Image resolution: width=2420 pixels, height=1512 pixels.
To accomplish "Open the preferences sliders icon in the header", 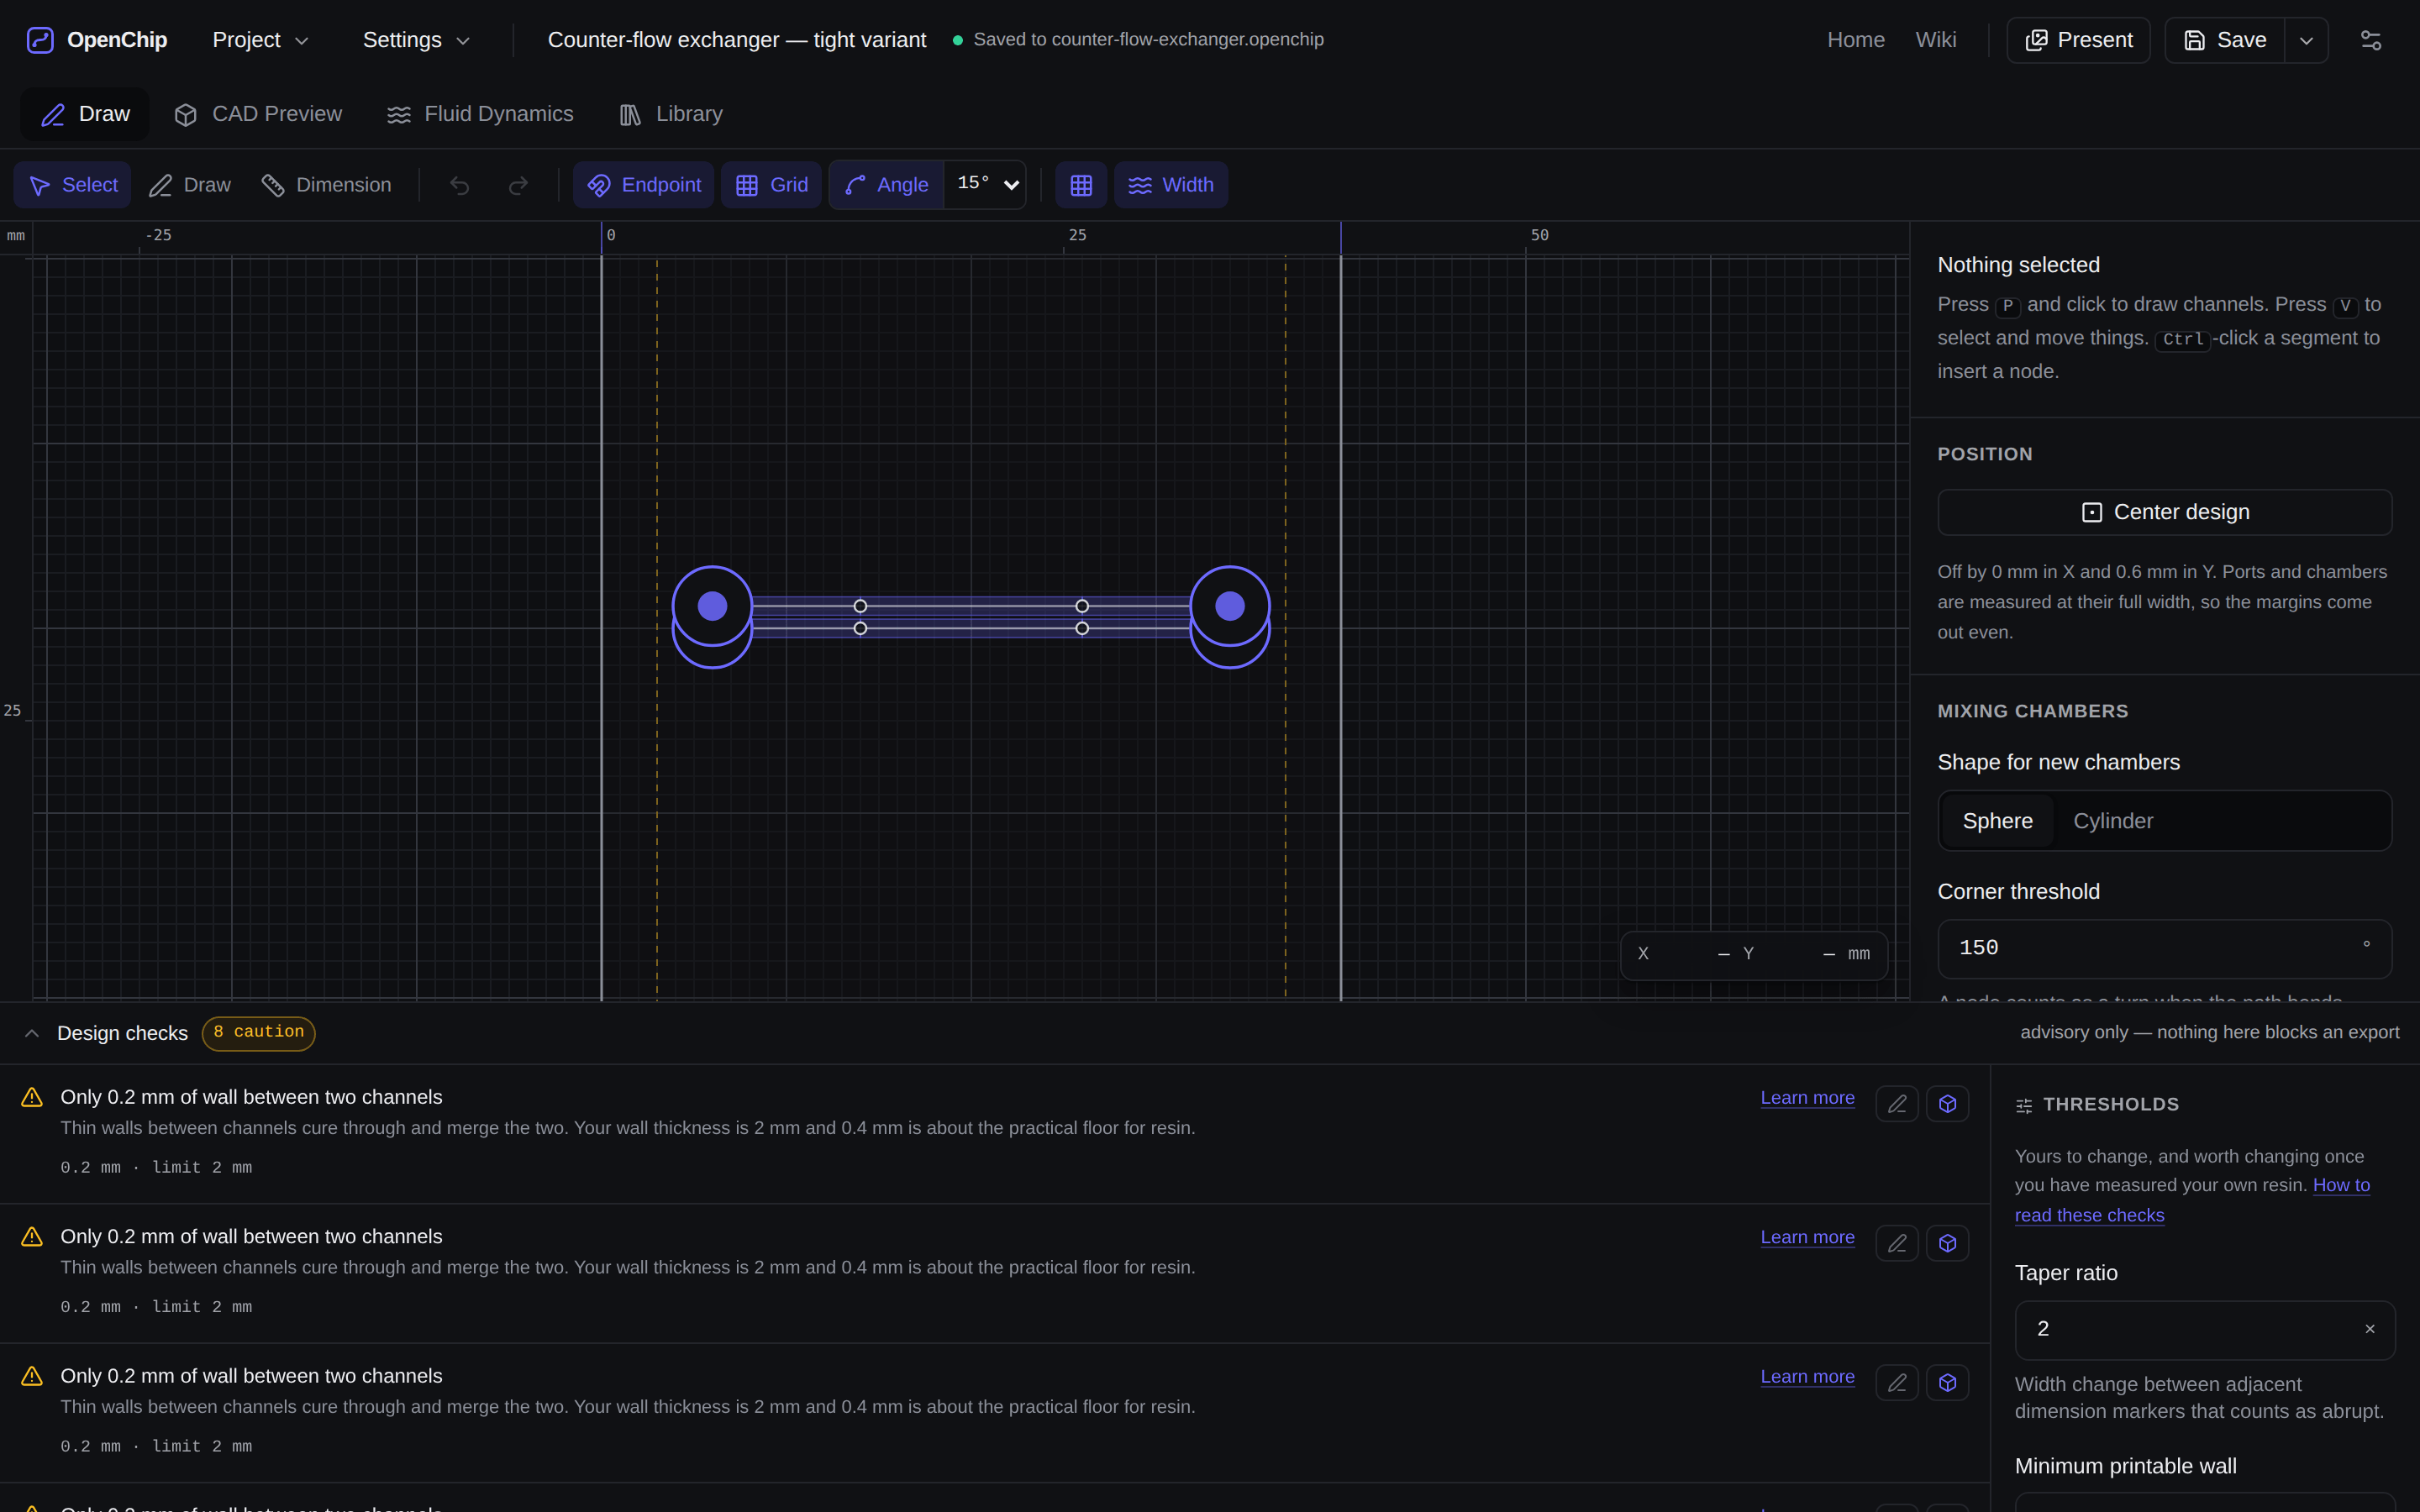I will (x=2371, y=40).
